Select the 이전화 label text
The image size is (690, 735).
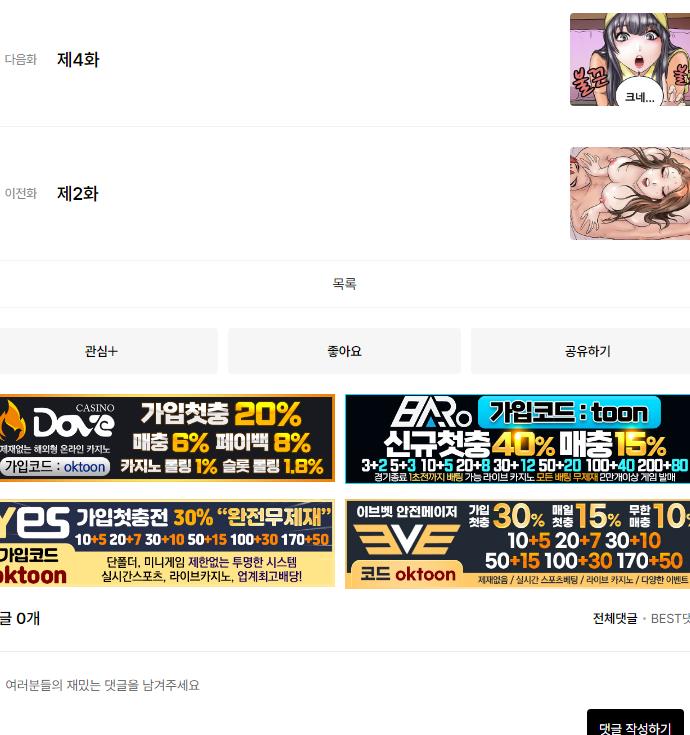21,194
